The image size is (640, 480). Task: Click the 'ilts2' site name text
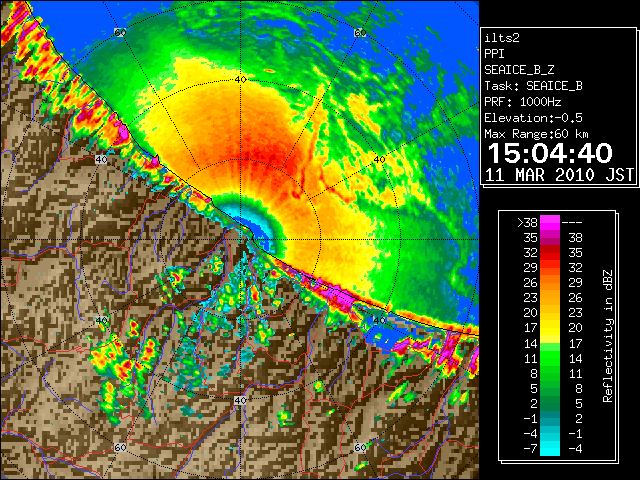click(502, 38)
